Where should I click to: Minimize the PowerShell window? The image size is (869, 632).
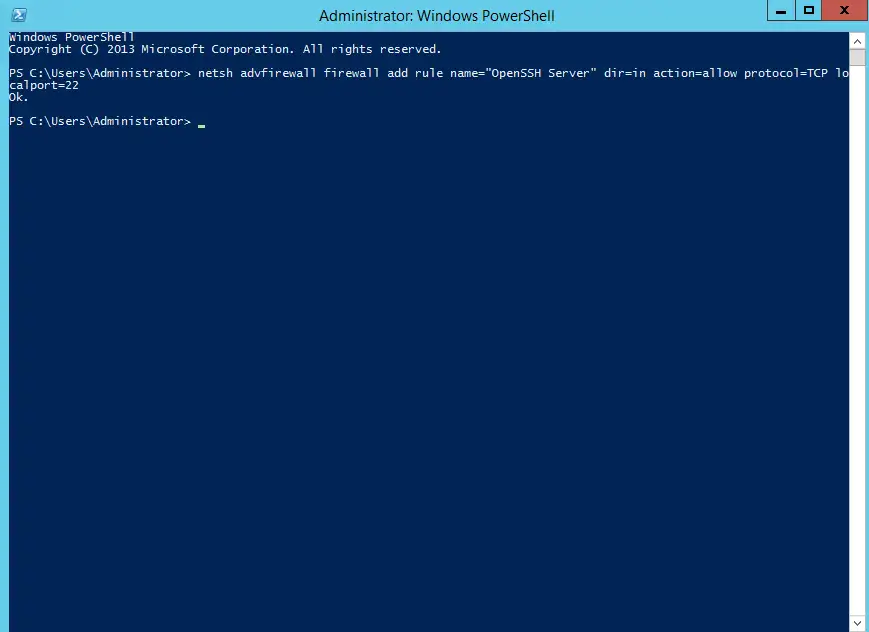pyautogui.click(x=779, y=11)
